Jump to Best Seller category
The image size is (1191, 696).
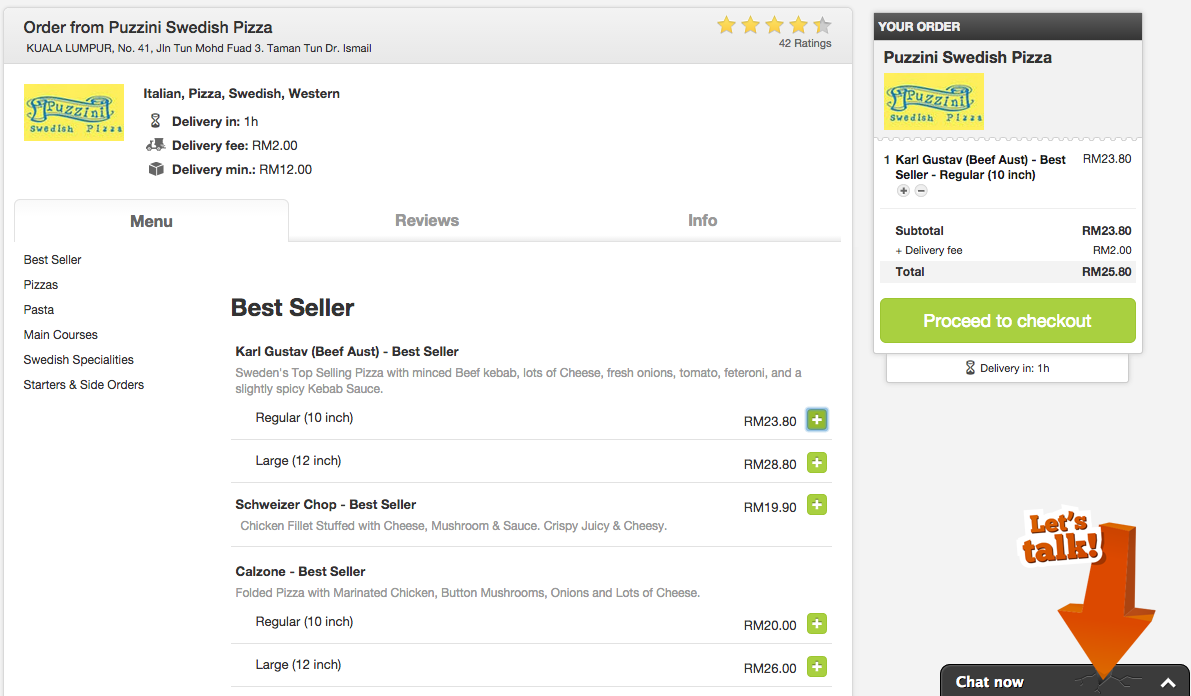pos(52,260)
